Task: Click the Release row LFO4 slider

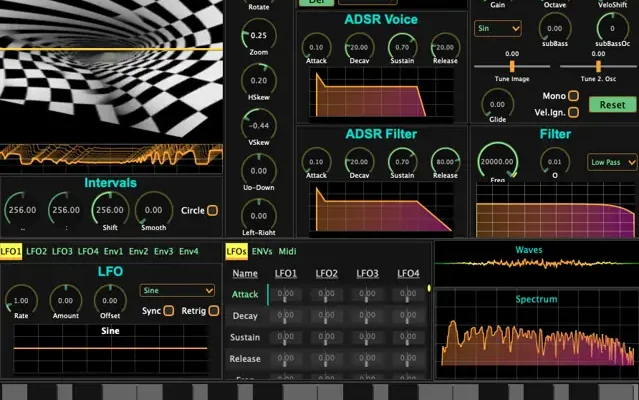Action: [x=408, y=360]
